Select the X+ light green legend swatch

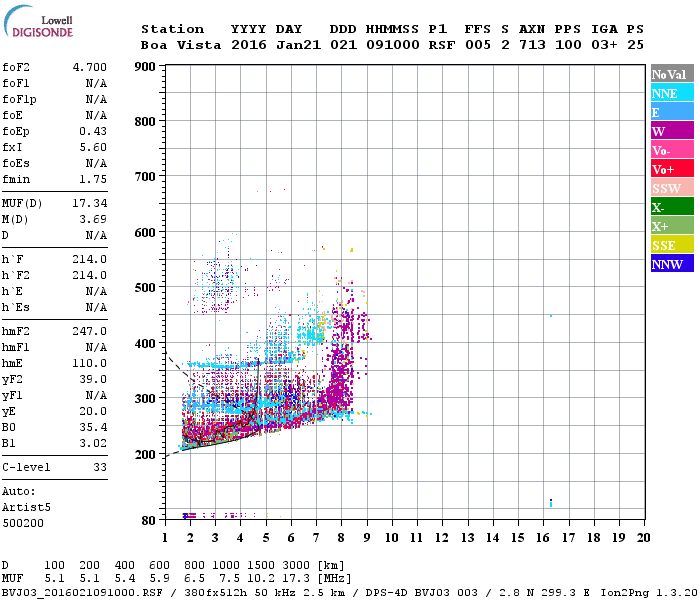click(x=672, y=226)
